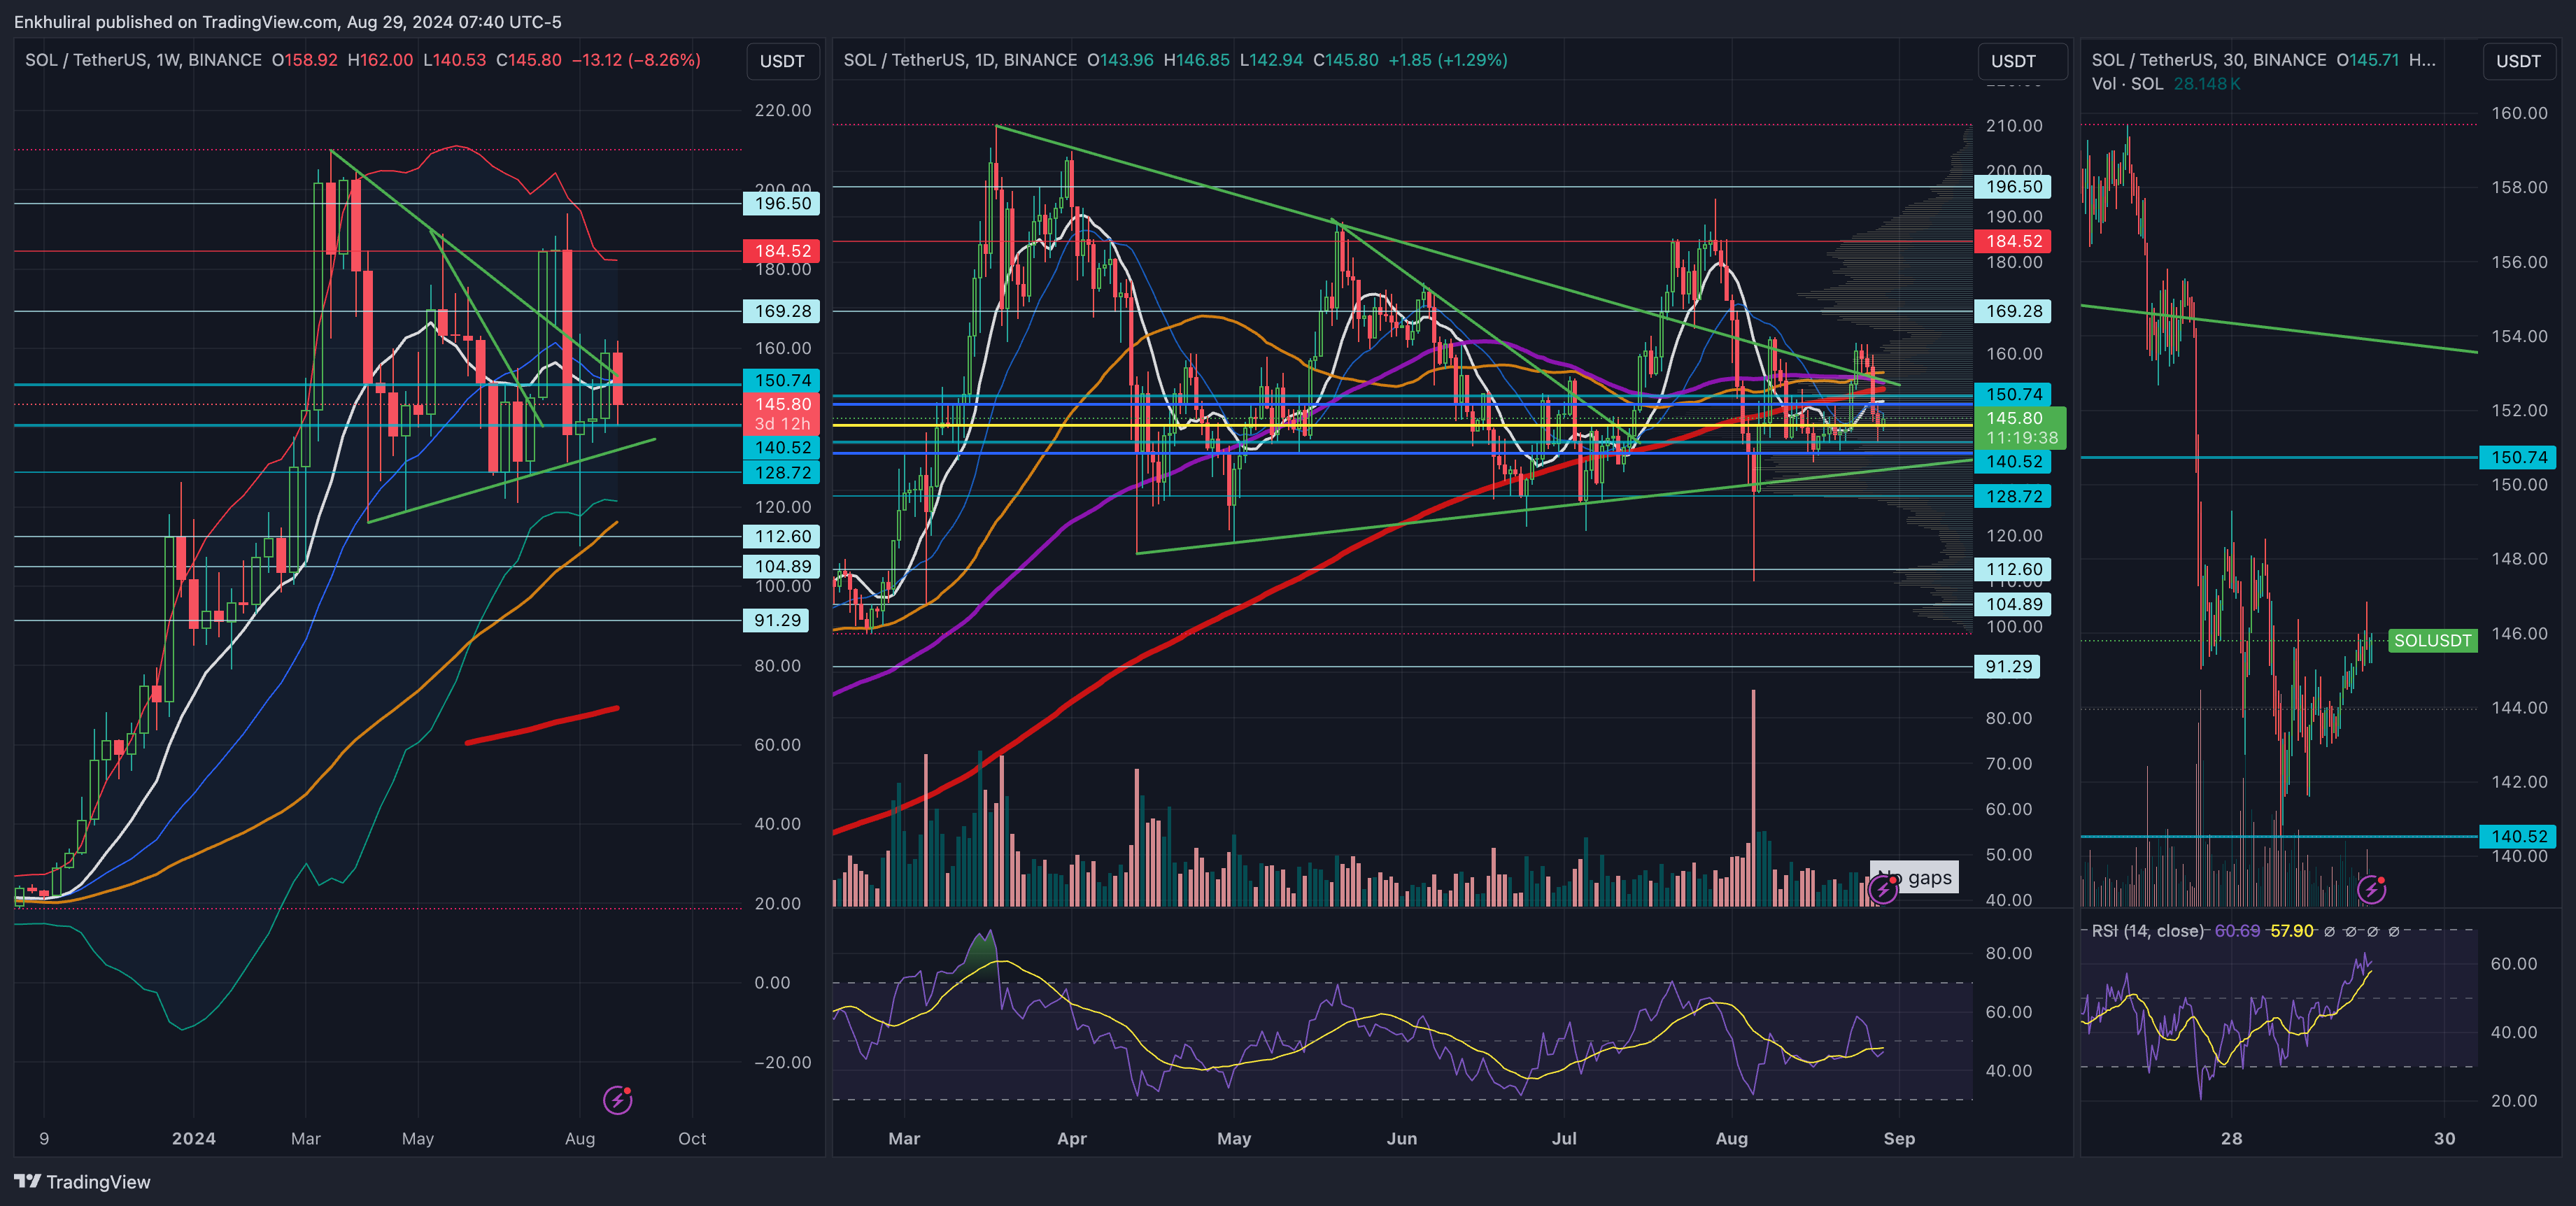Click the green 145.80 countdown price label
Screen dimensions: 2576x1206
pos(2019,428)
